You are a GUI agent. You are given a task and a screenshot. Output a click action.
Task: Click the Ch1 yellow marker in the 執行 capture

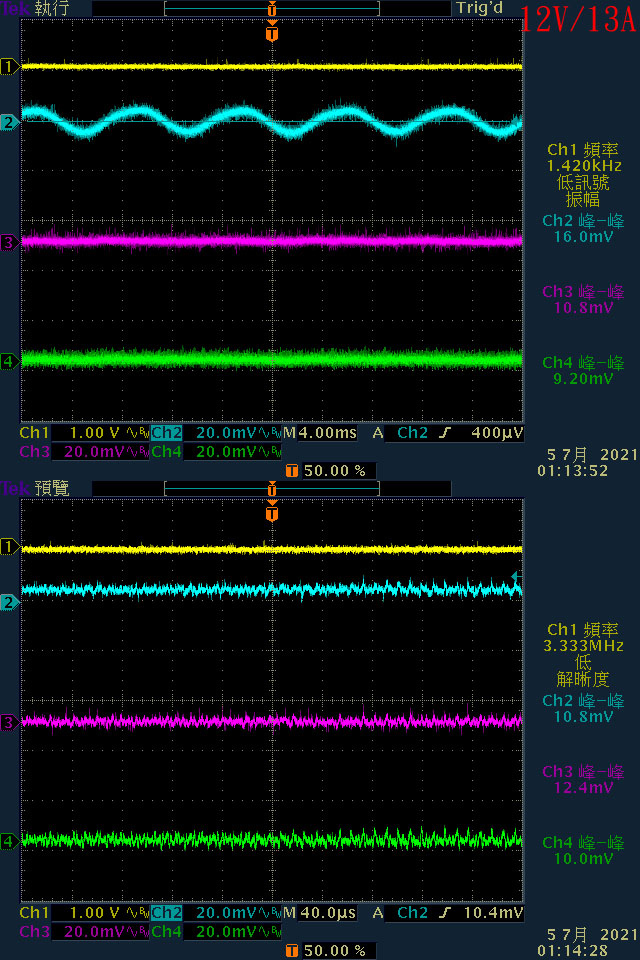click(x=9, y=66)
